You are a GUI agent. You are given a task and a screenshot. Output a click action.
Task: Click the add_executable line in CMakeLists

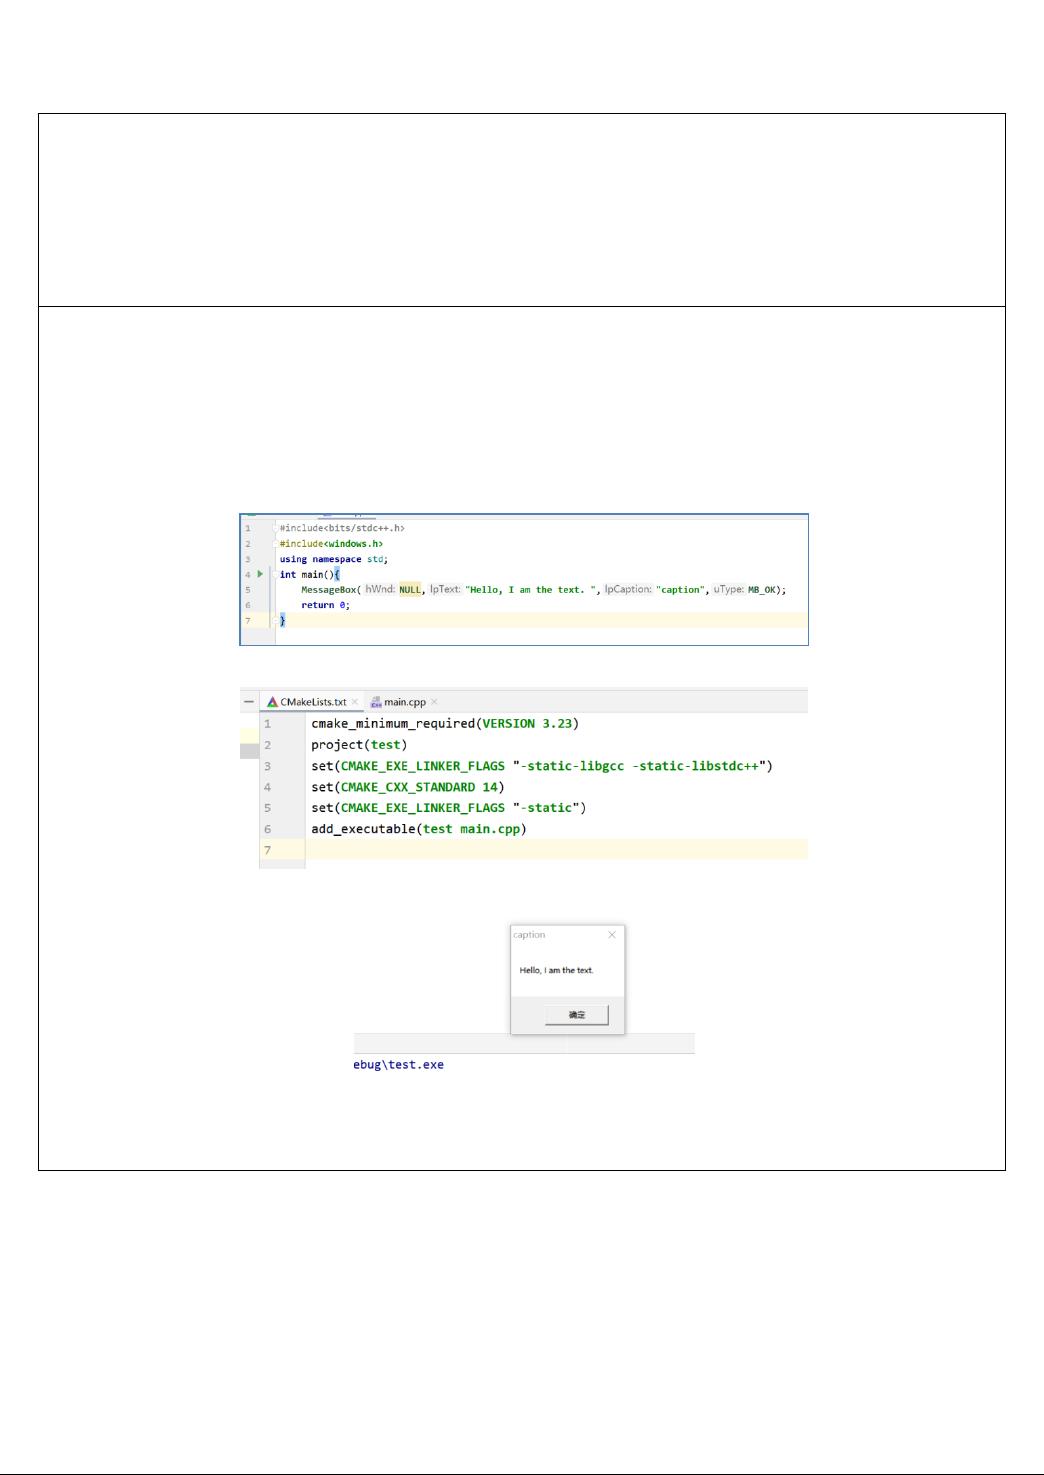(x=418, y=829)
